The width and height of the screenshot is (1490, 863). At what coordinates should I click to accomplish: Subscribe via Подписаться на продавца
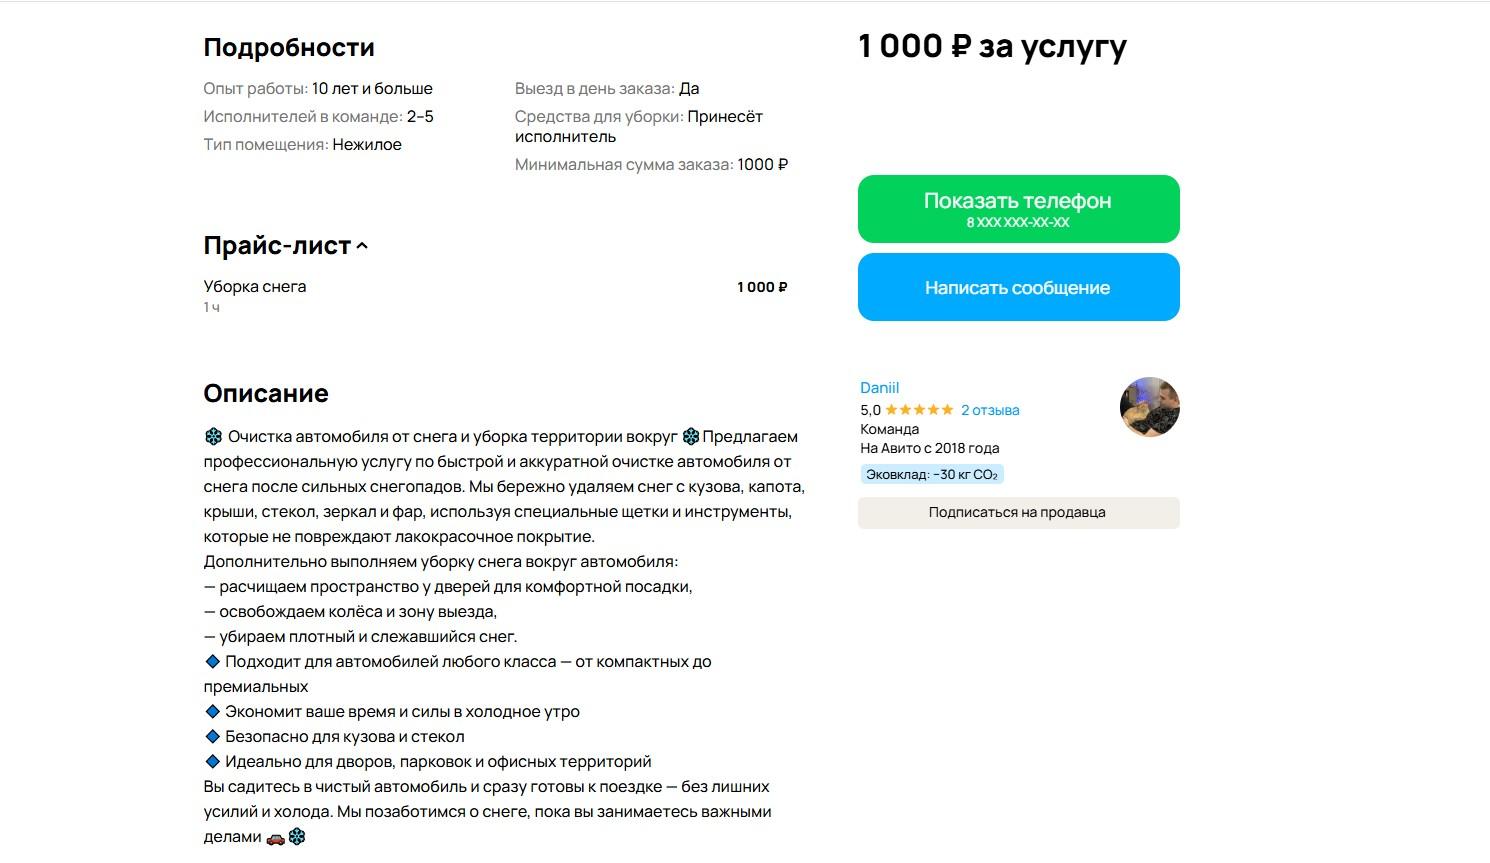1018,512
